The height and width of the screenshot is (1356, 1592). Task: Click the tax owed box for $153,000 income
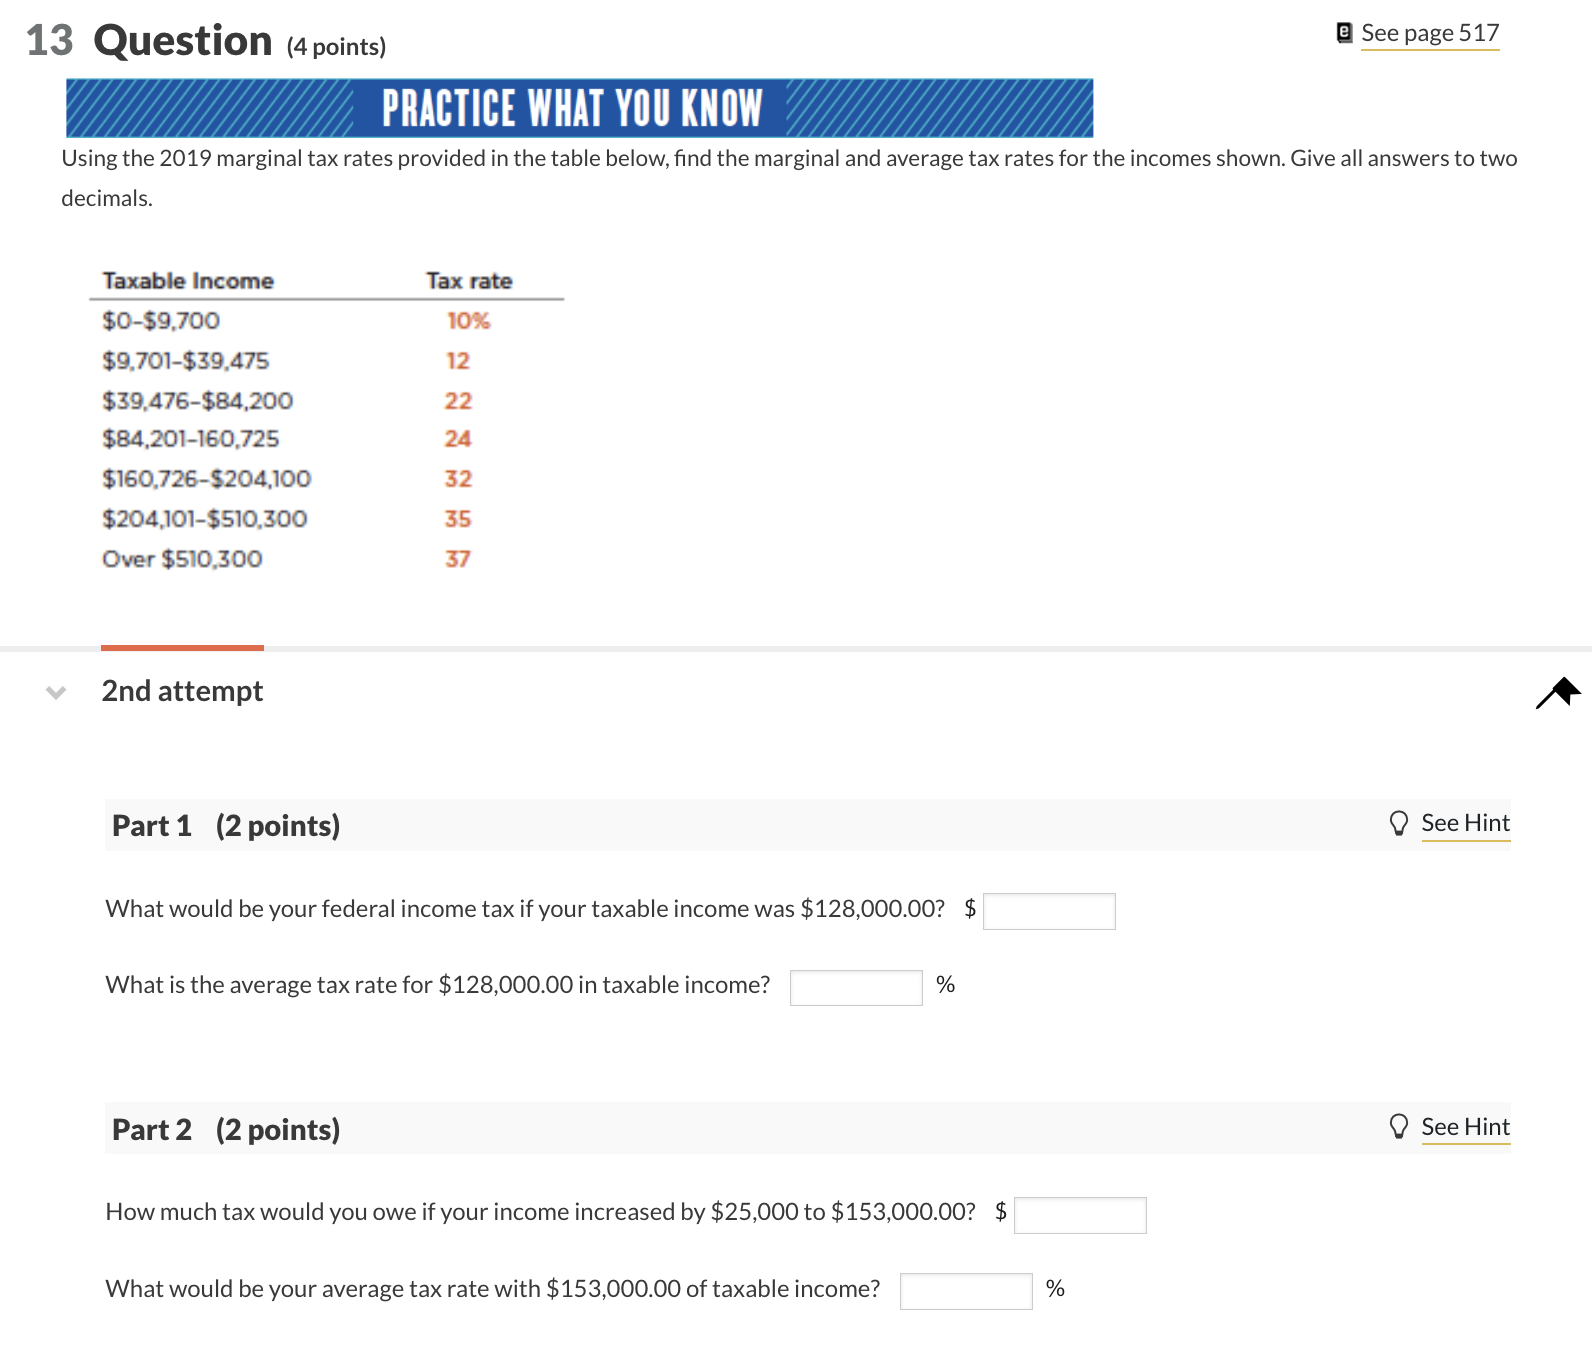(1080, 1214)
